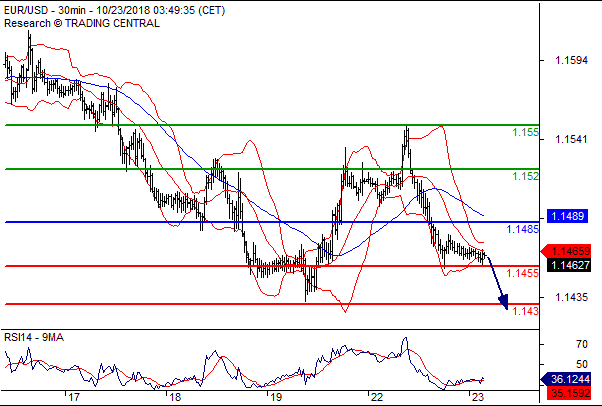Screen dimensions: 602x406
Task: Select the green 1.152 resistance level label
Action: [x=526, y=176]
